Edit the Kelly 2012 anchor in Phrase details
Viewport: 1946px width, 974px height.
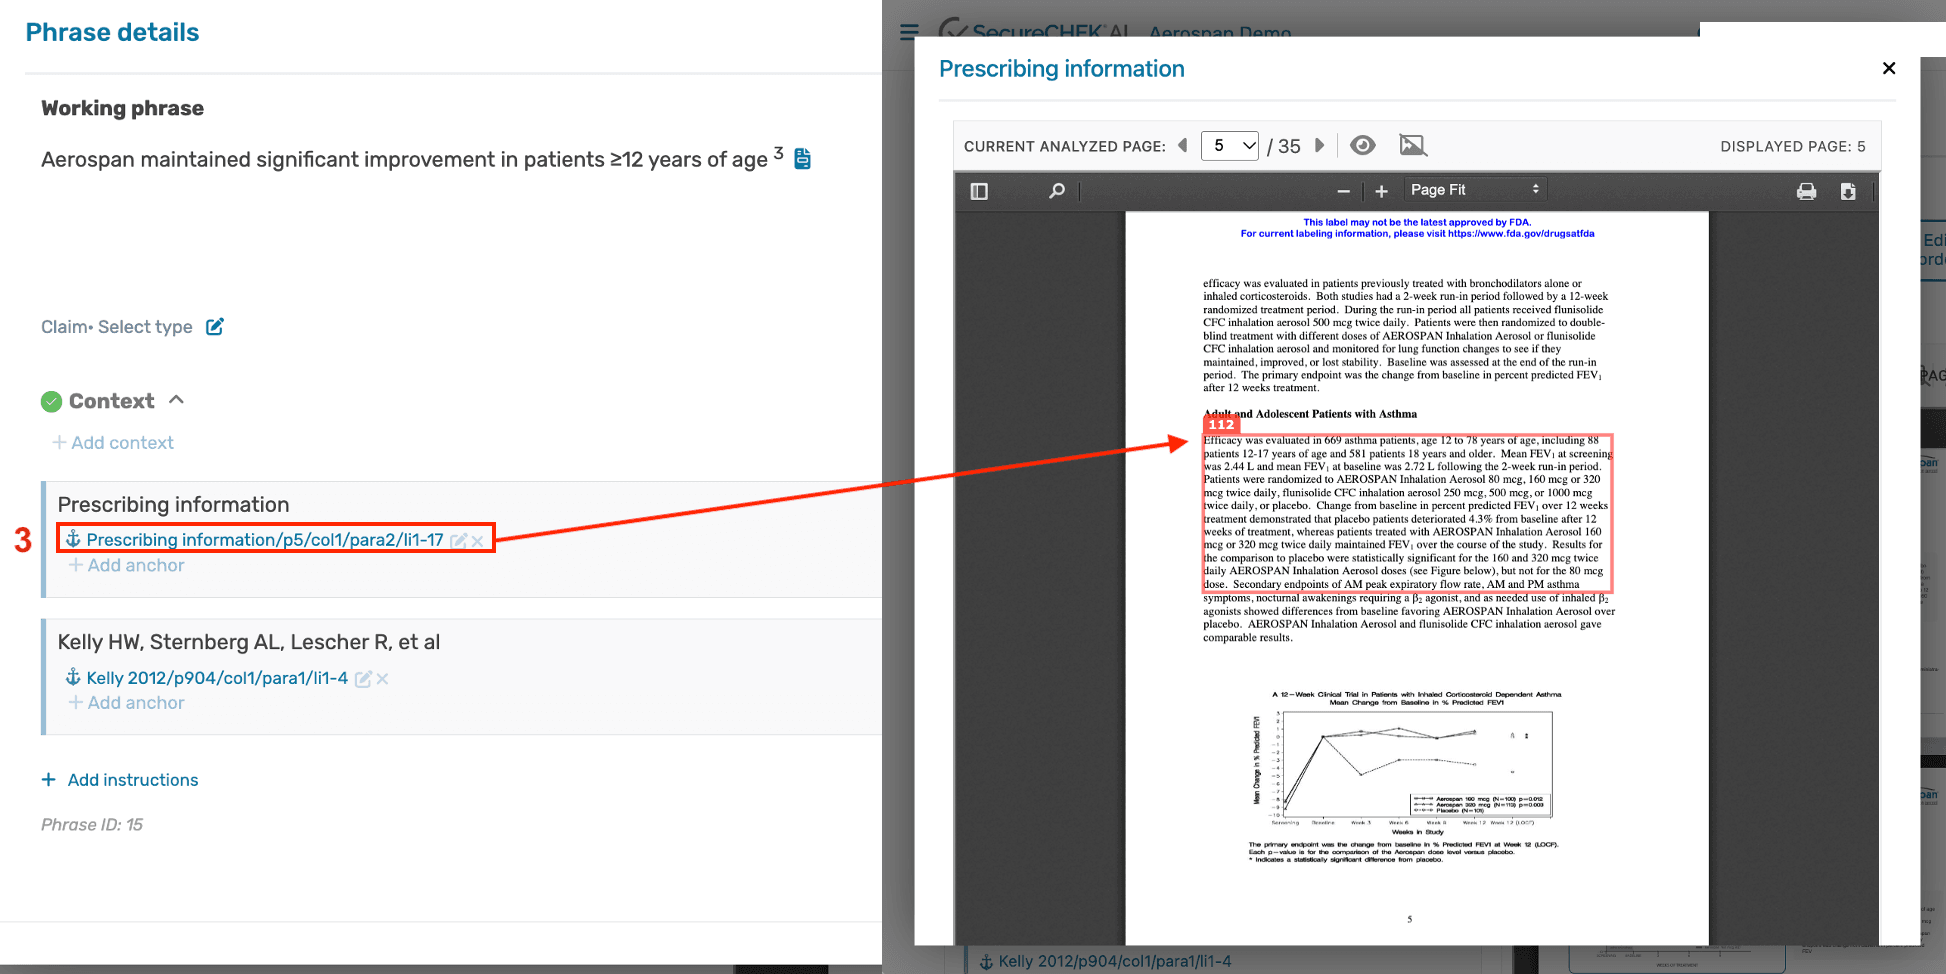pyautogui.click(x=363, y=679)
